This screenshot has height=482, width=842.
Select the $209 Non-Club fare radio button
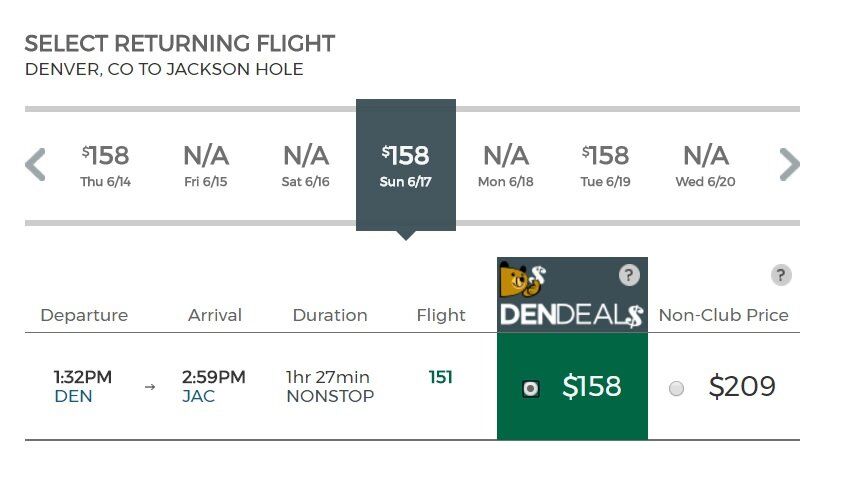tap(676, 388)
